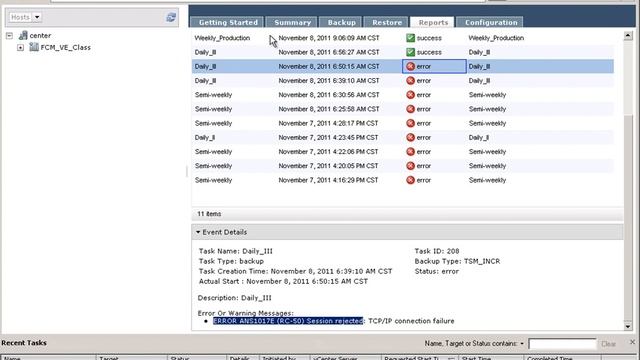Screen dimensions: 640x360
Task: Click error icon for 6:30:56 AM row
Action: [x=411, y=95]
